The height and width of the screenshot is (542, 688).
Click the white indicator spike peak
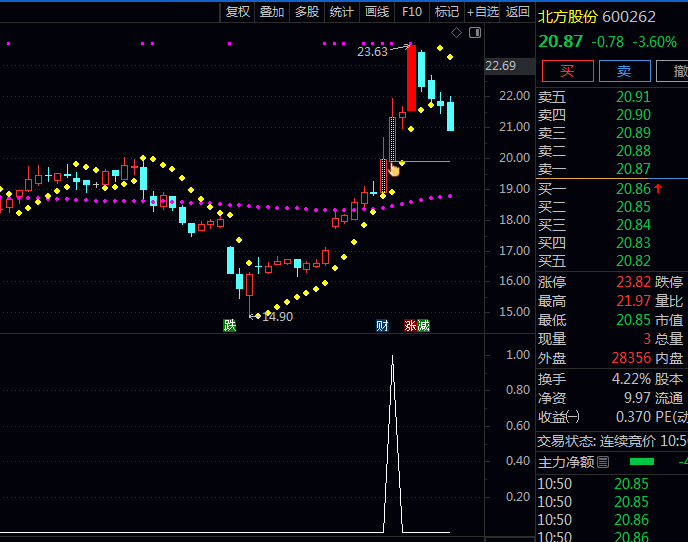pos(392,358)
